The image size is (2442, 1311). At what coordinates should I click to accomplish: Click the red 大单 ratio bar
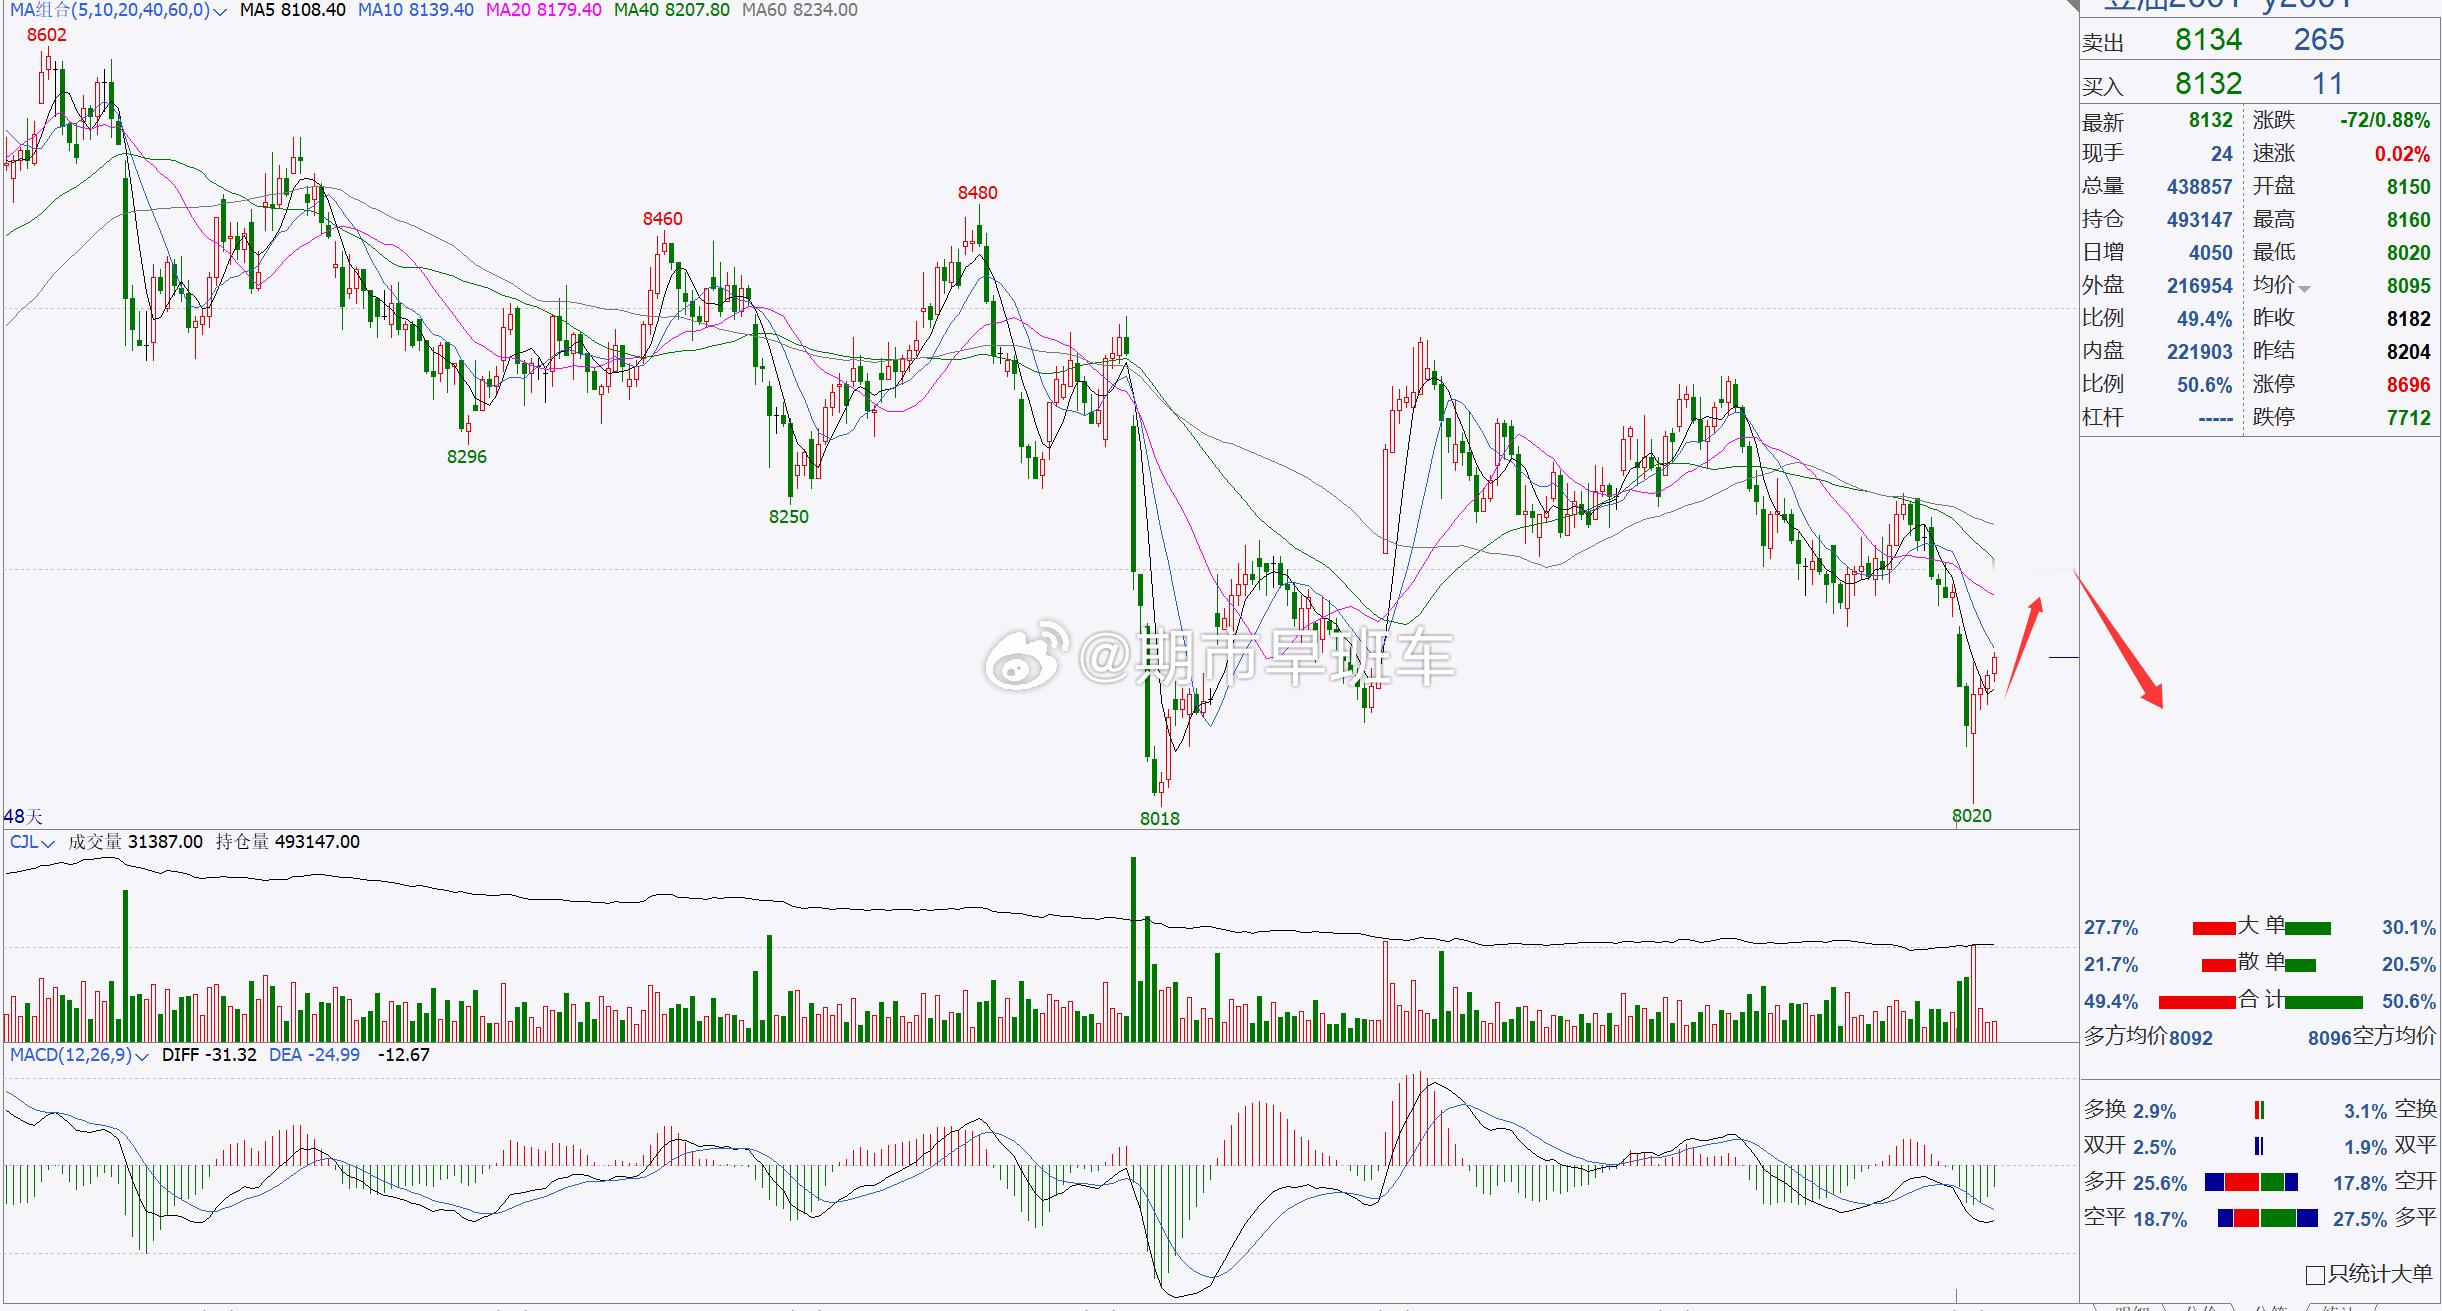click(2213, 928)
